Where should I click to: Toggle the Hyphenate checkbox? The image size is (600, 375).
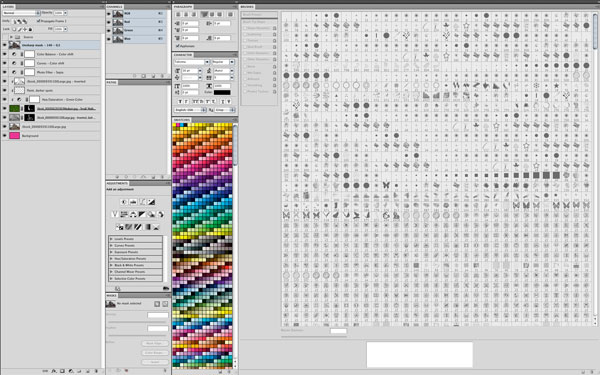click(177, 46)
